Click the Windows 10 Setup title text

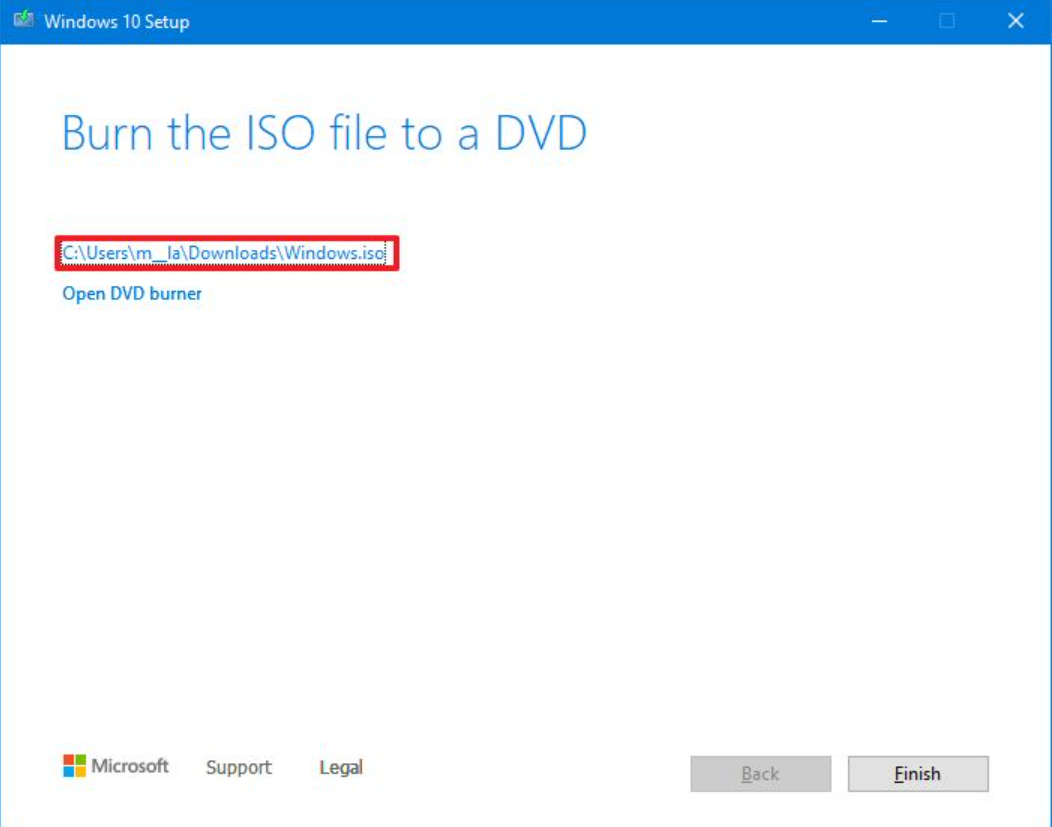coord(117,21)
